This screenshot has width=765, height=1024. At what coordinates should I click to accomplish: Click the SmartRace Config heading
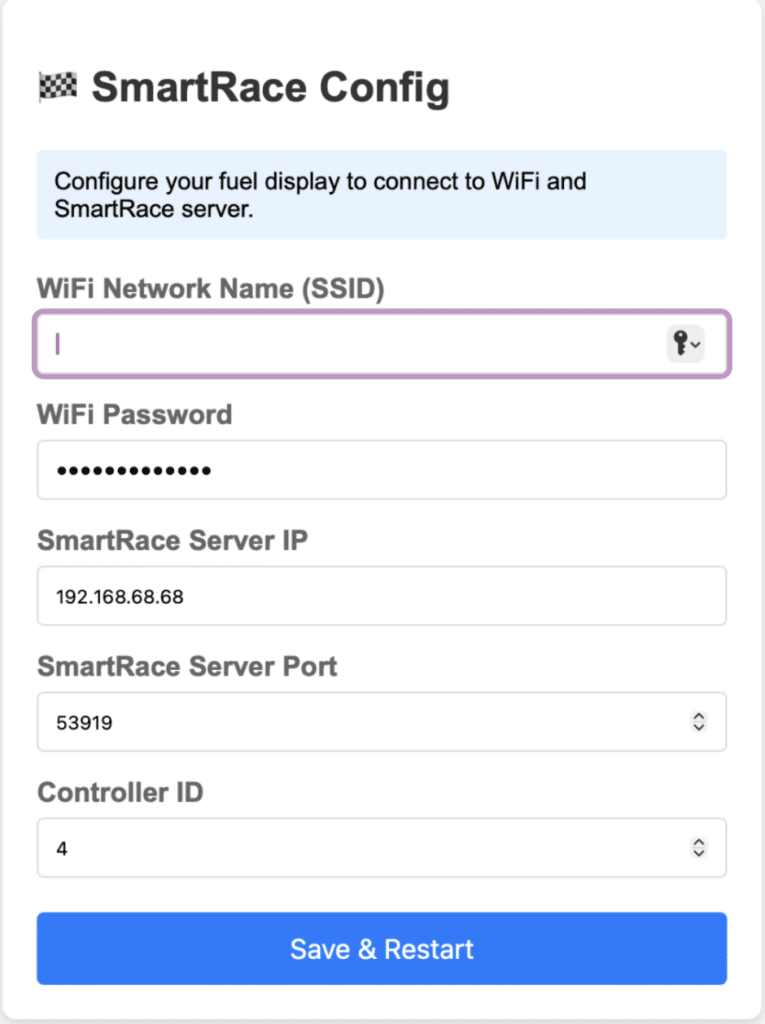(270, 88)
